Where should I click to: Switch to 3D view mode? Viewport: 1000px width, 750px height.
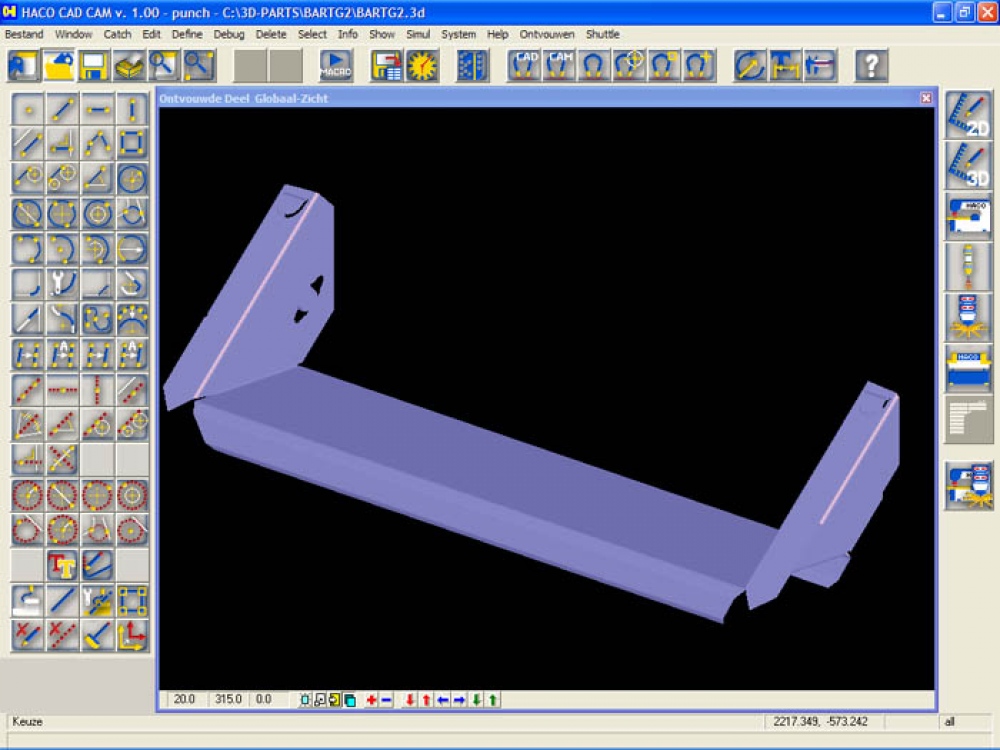pos(968,166)
